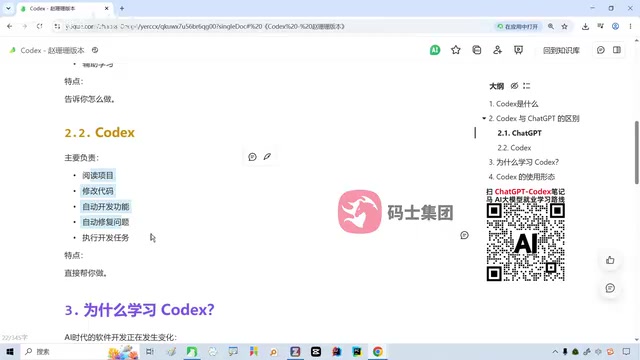
Task: Click the '3. 为什么学习 Codex?' heading
Action: (x=139, y=310)
